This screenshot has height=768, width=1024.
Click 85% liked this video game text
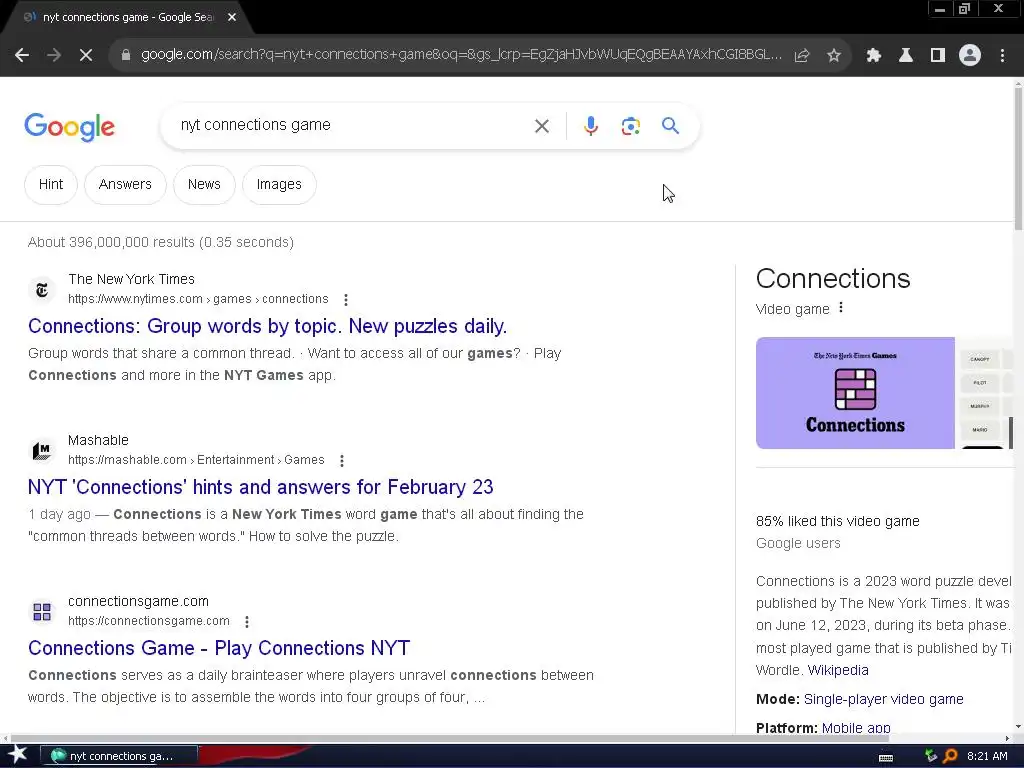pos(838,521)
